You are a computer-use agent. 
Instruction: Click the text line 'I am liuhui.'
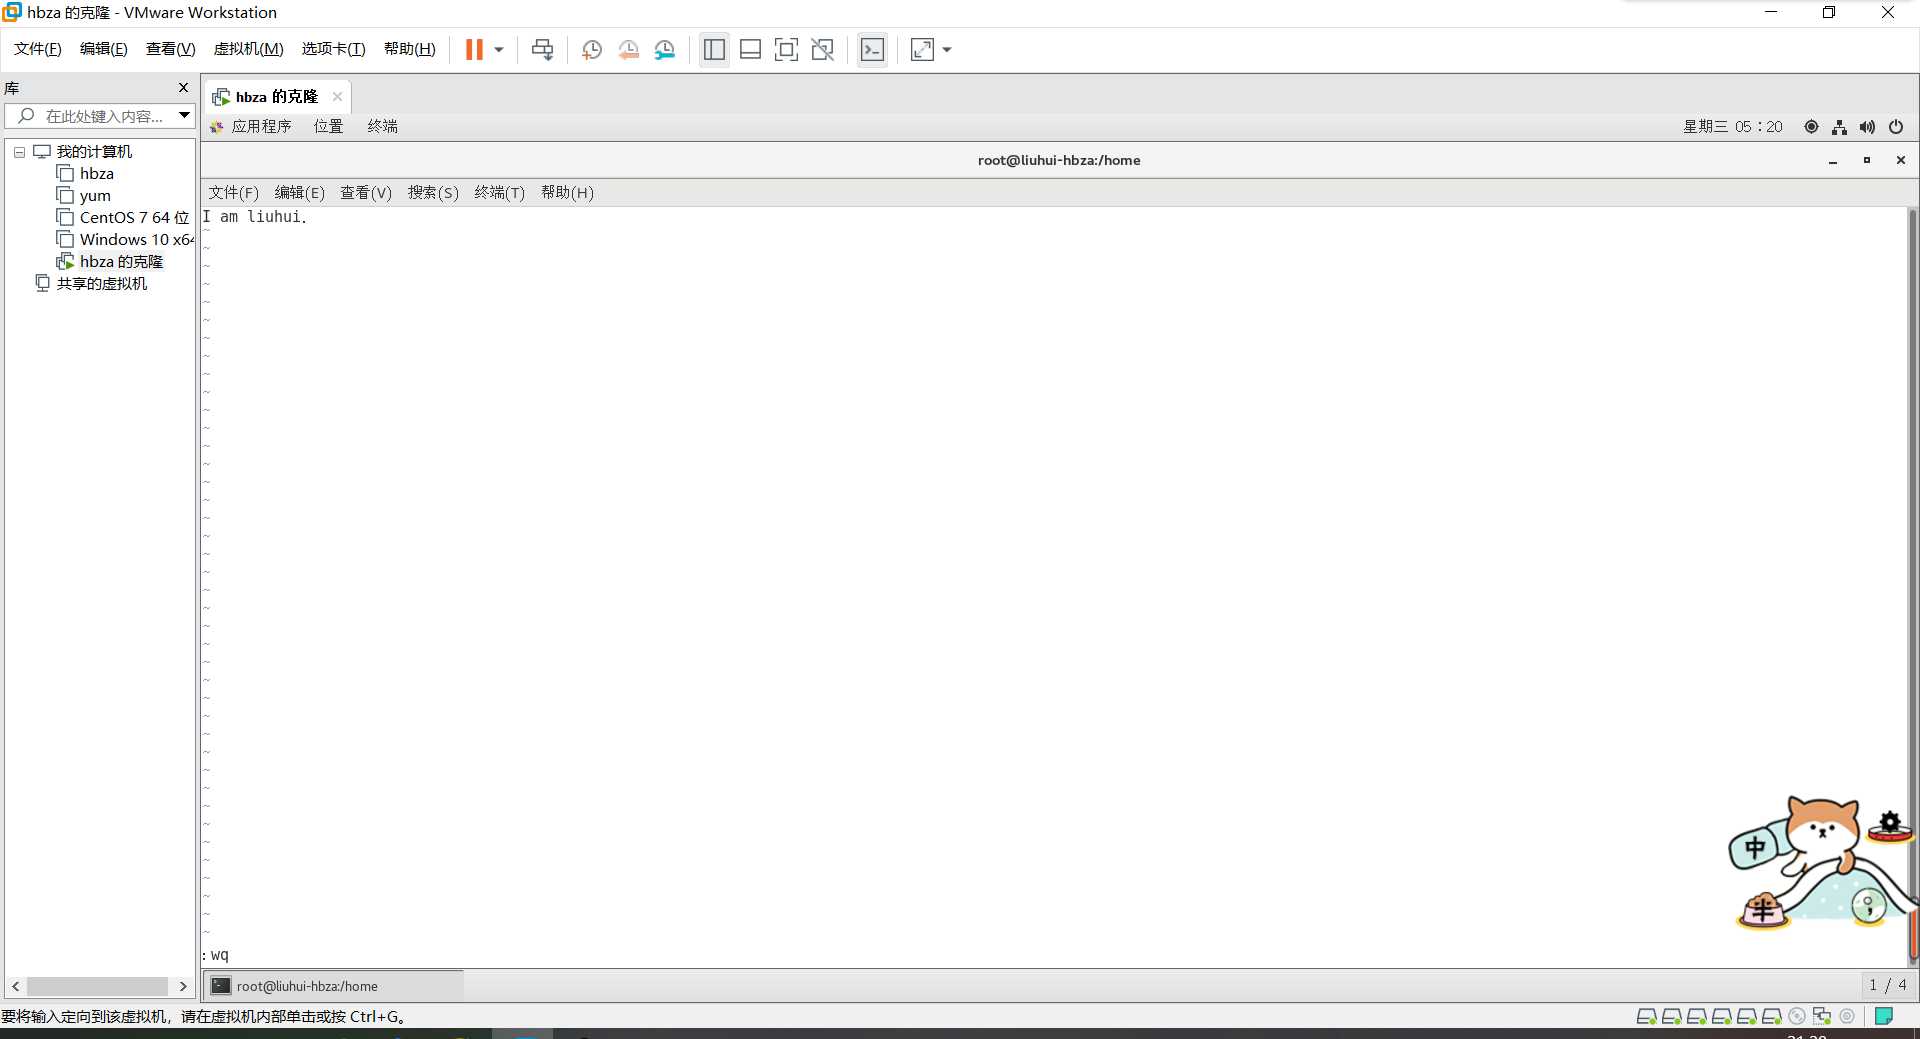[x=255, y=217]
